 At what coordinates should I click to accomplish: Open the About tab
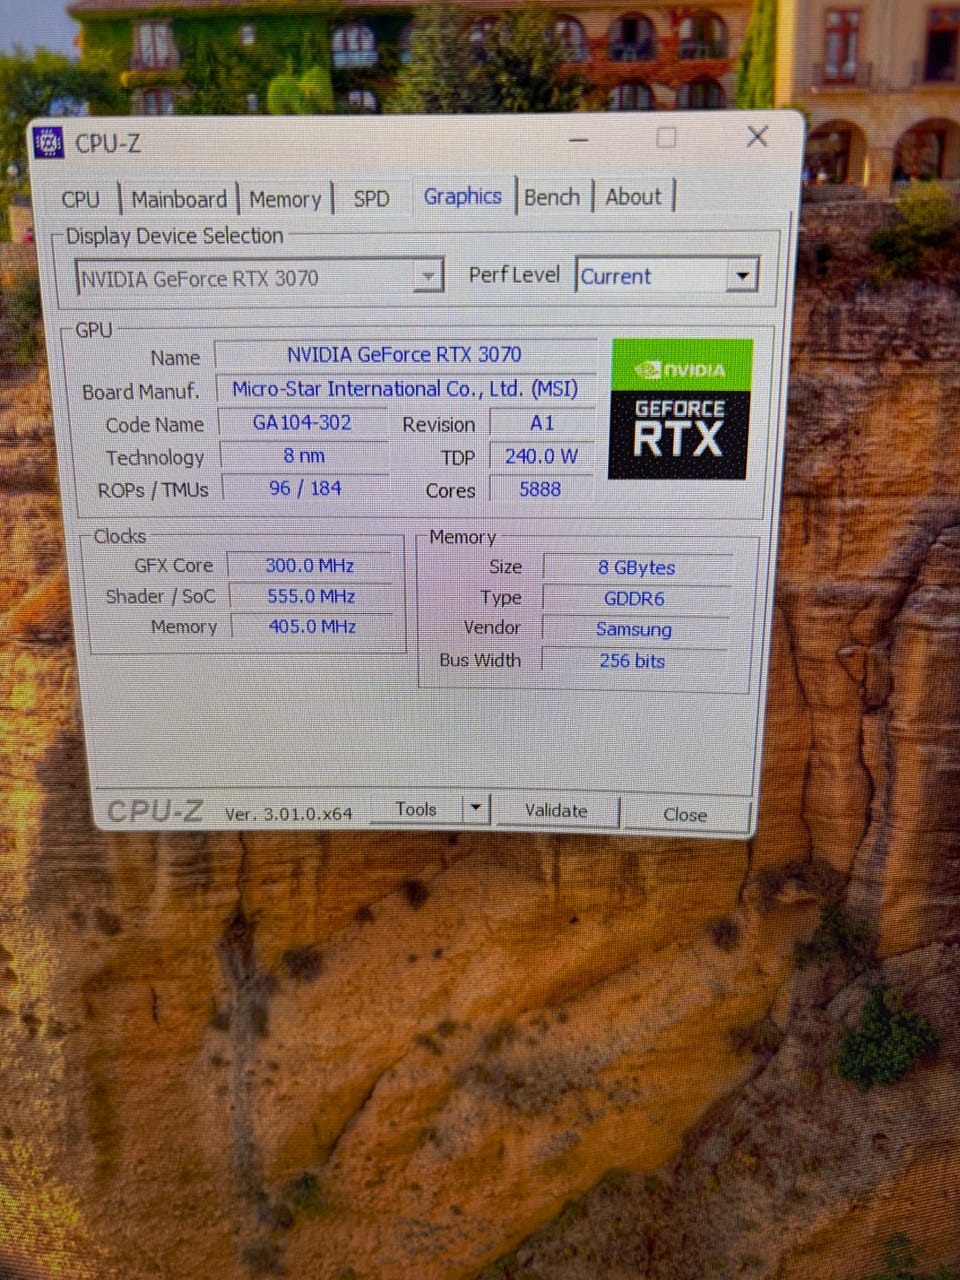pyautogui.click(x=633, y=196)
